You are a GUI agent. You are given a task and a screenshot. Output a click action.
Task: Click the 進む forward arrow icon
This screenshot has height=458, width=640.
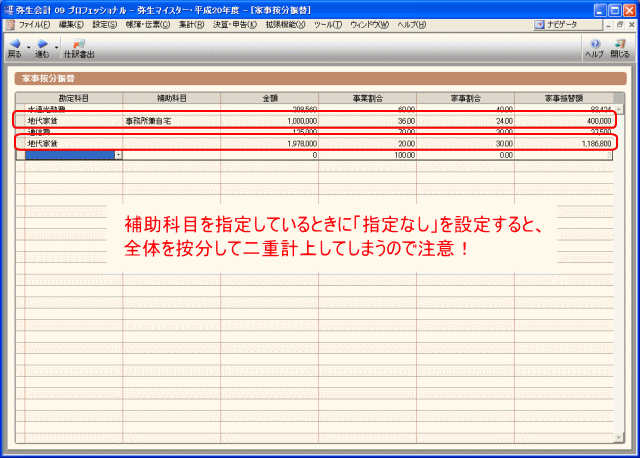pos(42,44)
